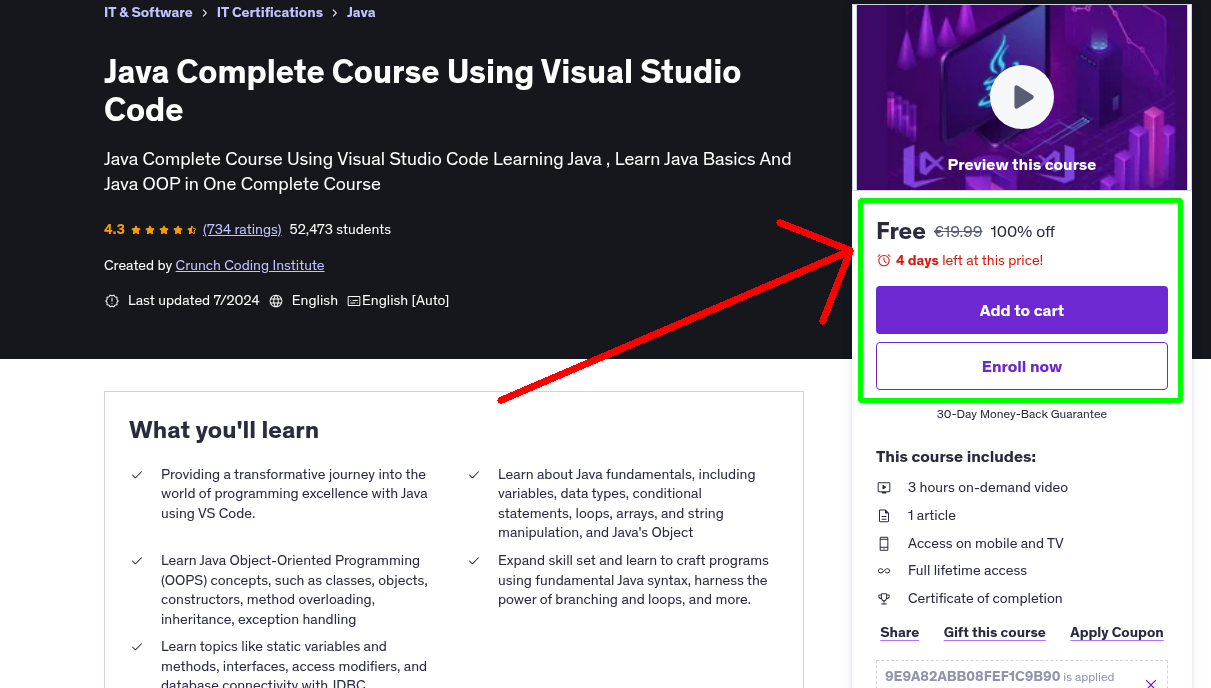Click the '52,473 students' text
The image size is (1211, 688).
[340, 229]
